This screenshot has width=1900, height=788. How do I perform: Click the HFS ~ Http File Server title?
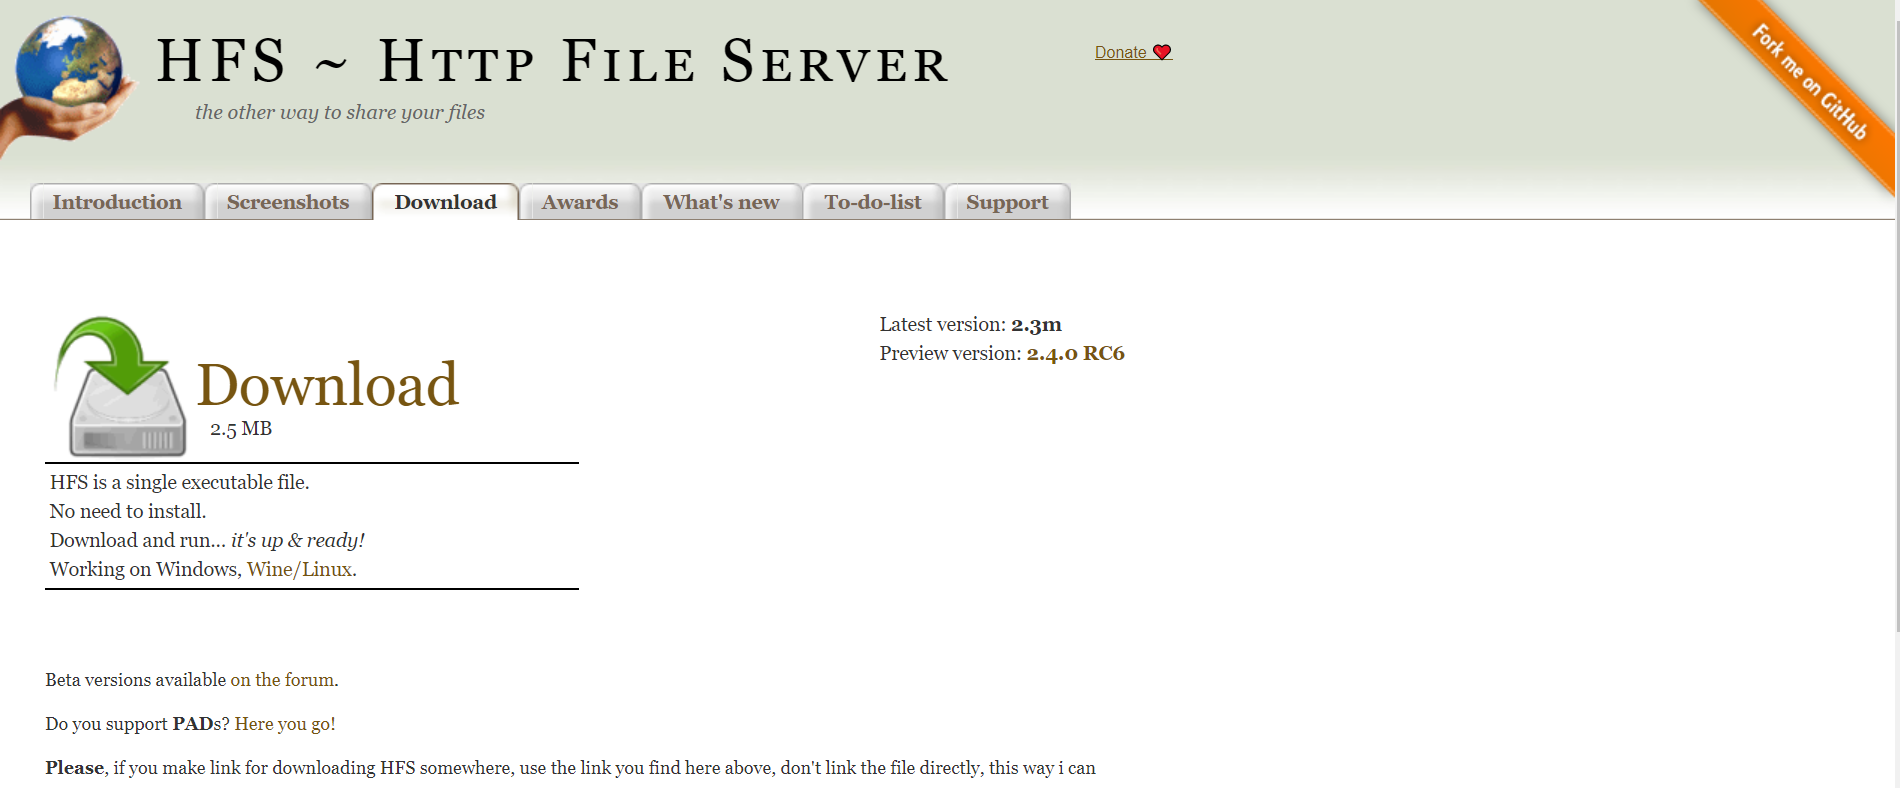[553, 60]
